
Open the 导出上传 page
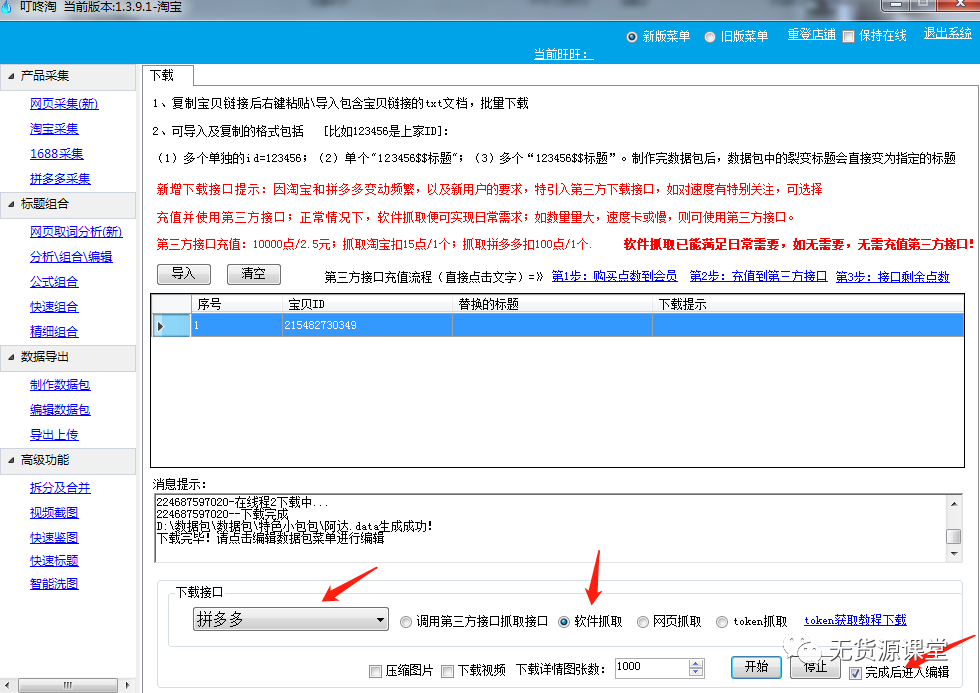point(54,435)
